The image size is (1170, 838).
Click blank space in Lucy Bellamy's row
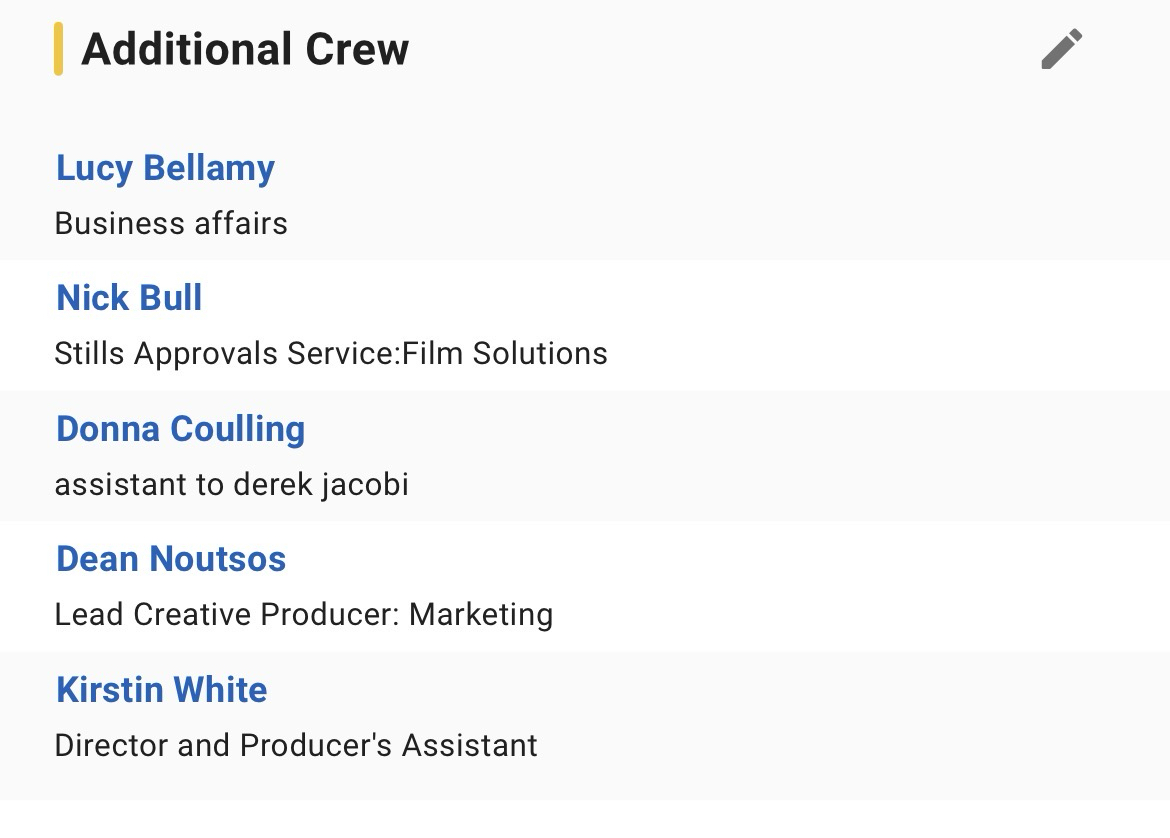(x=800, y=195)
